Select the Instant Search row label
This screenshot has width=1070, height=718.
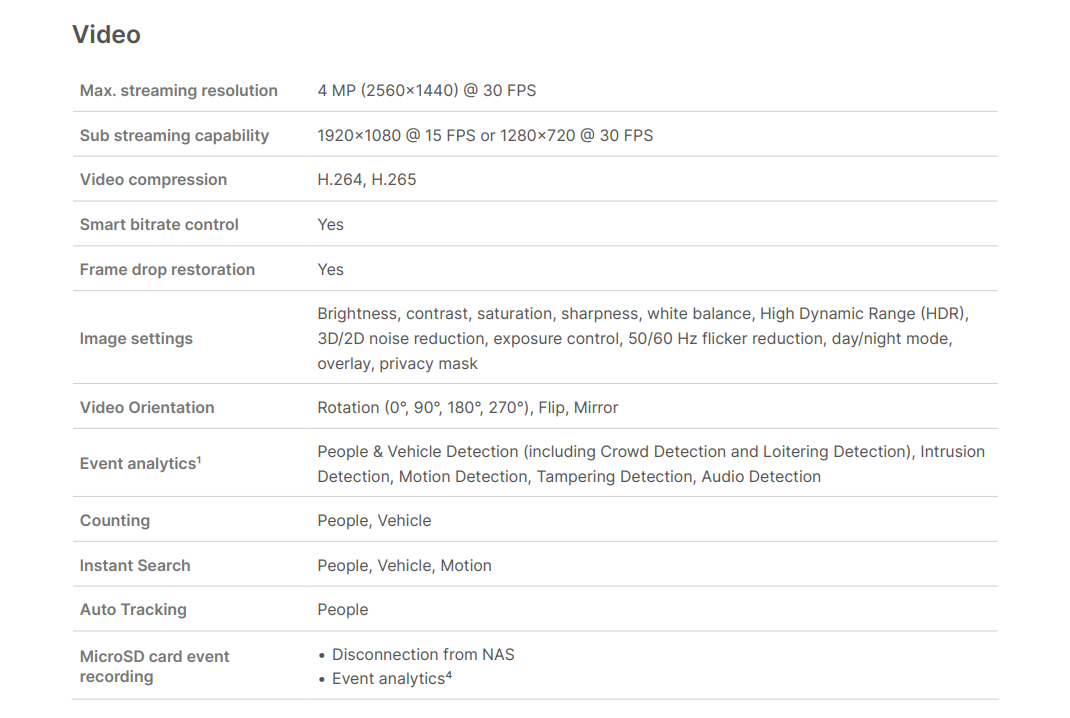click(x=135, y=566)
